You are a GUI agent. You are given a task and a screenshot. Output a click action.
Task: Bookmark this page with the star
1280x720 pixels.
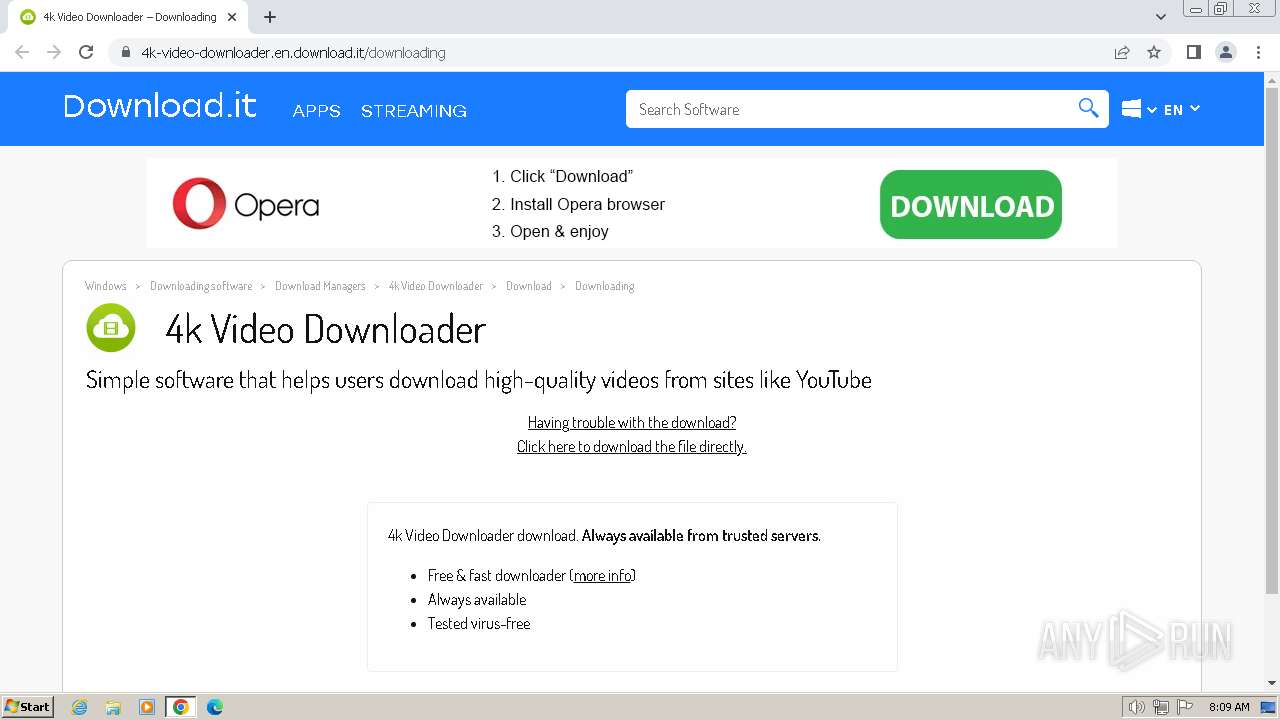(x=1154, y=52)
